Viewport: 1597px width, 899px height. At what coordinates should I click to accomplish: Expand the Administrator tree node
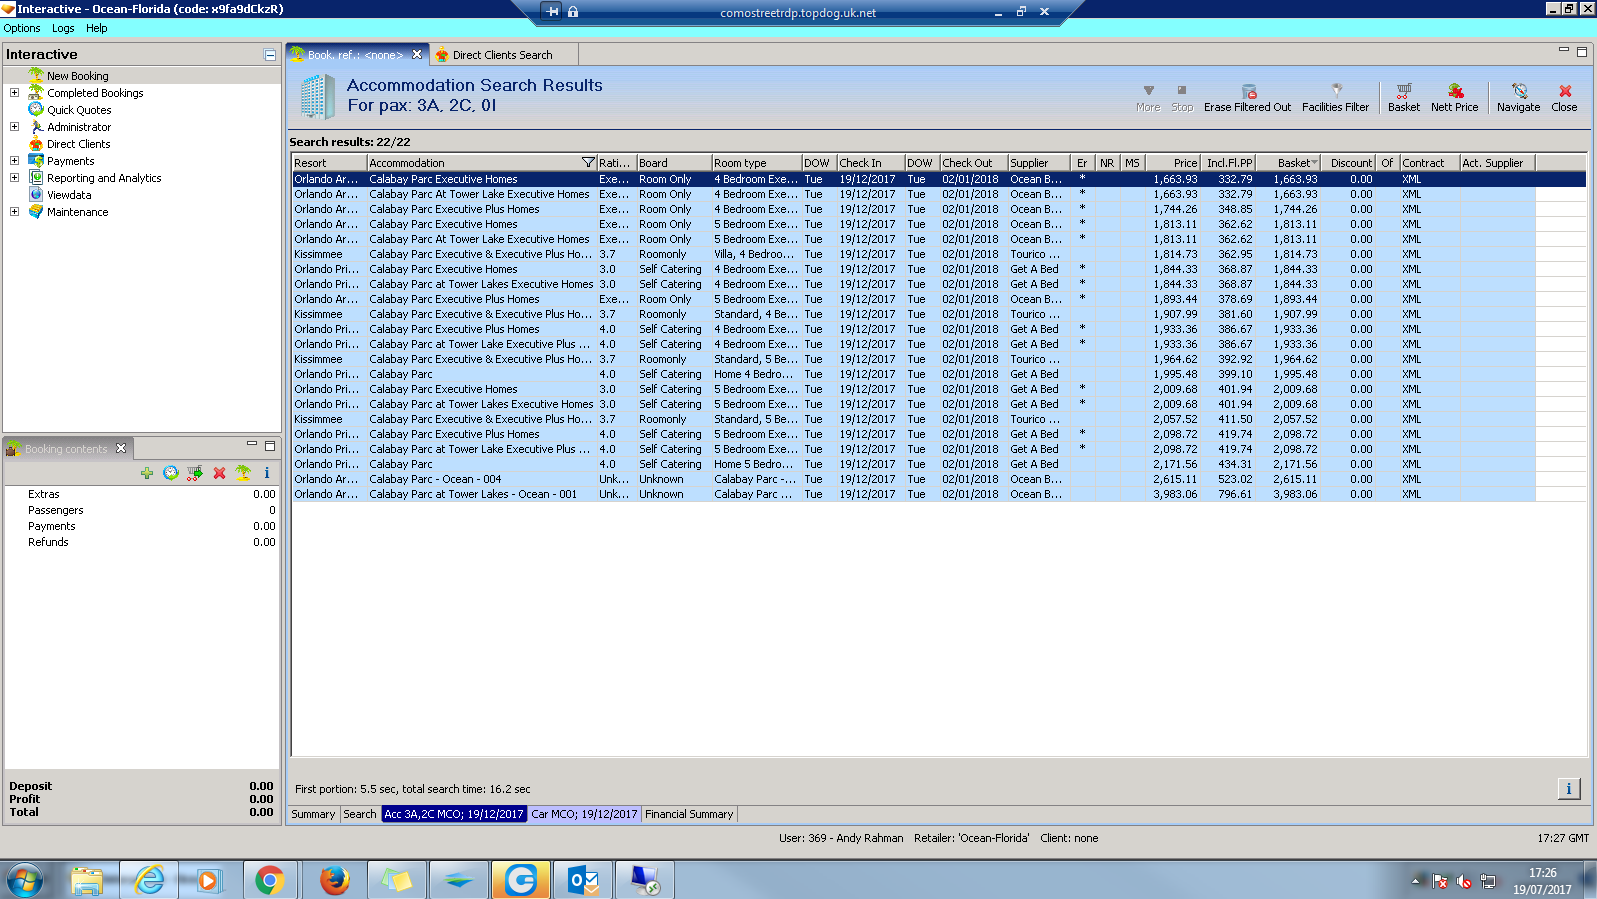[14, 127]
